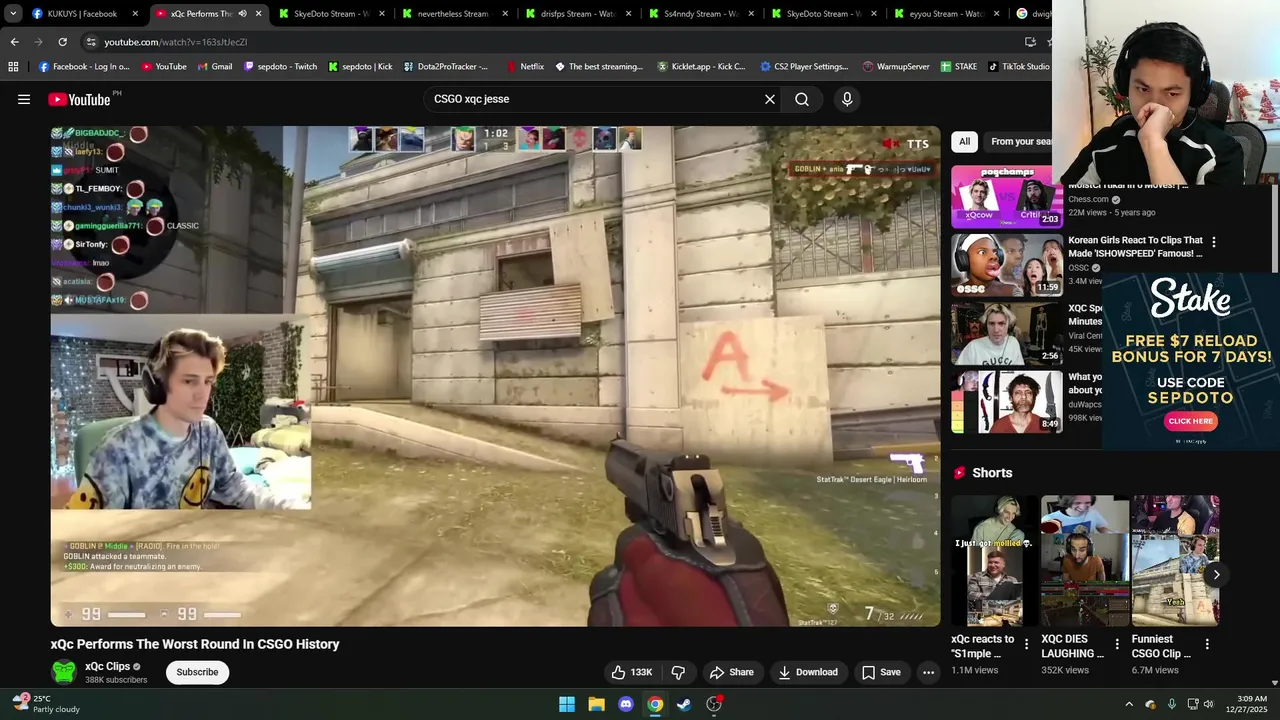Select From your search filter chip
Screen dimensions: 1280x720
(1019, 142)
